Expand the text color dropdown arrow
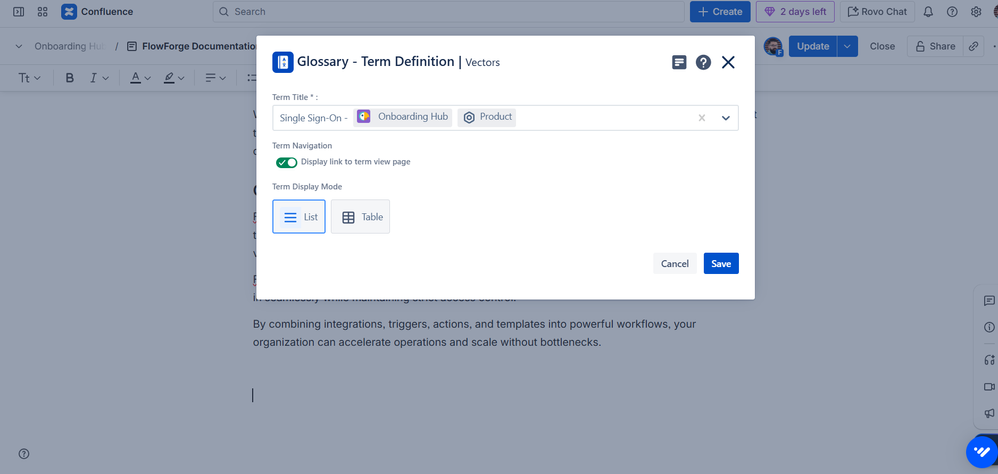Screen dimensions: 998x474 point(148,78)
